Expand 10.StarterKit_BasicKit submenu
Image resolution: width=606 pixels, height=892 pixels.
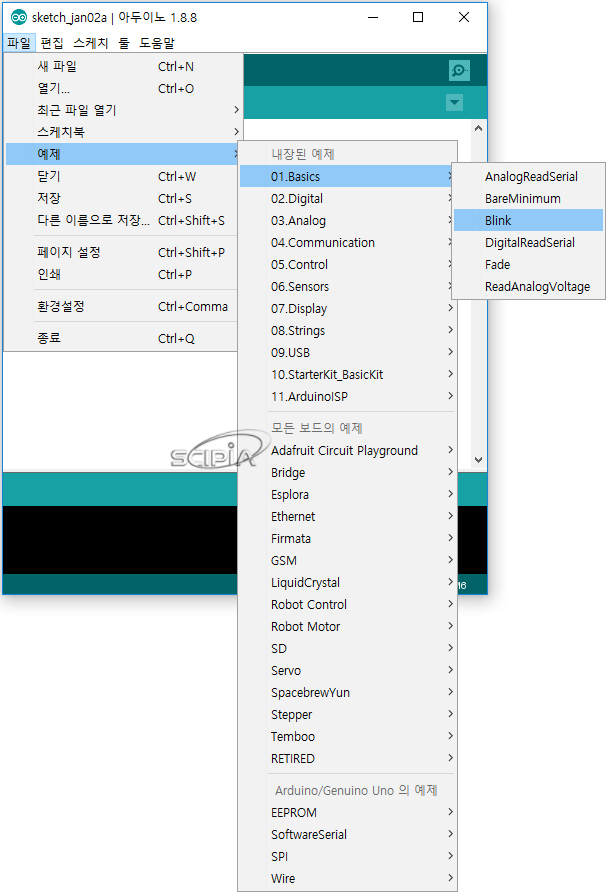tap(348, 374)
